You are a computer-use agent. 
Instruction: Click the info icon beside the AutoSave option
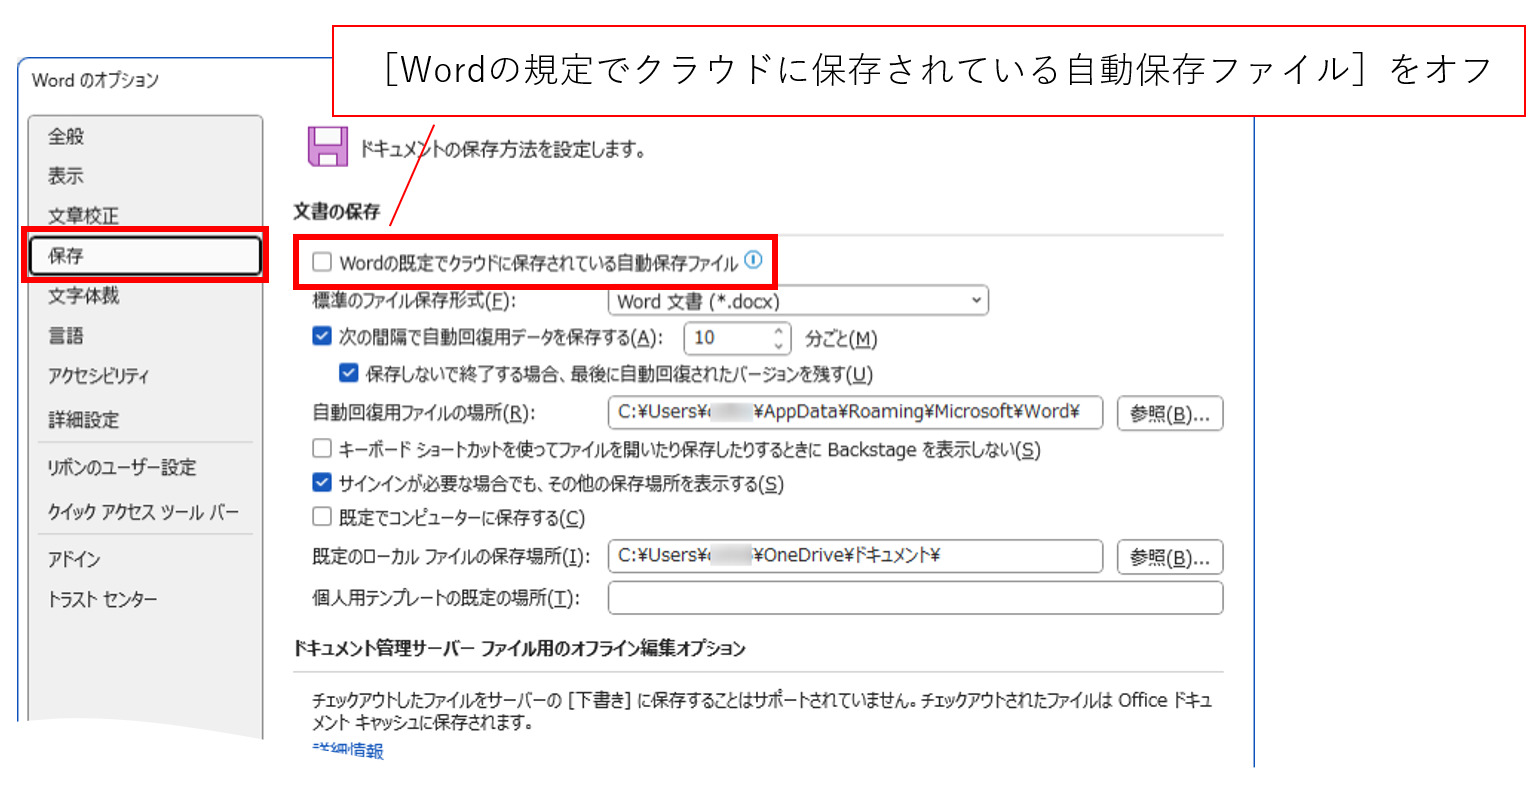coord(753,261)
